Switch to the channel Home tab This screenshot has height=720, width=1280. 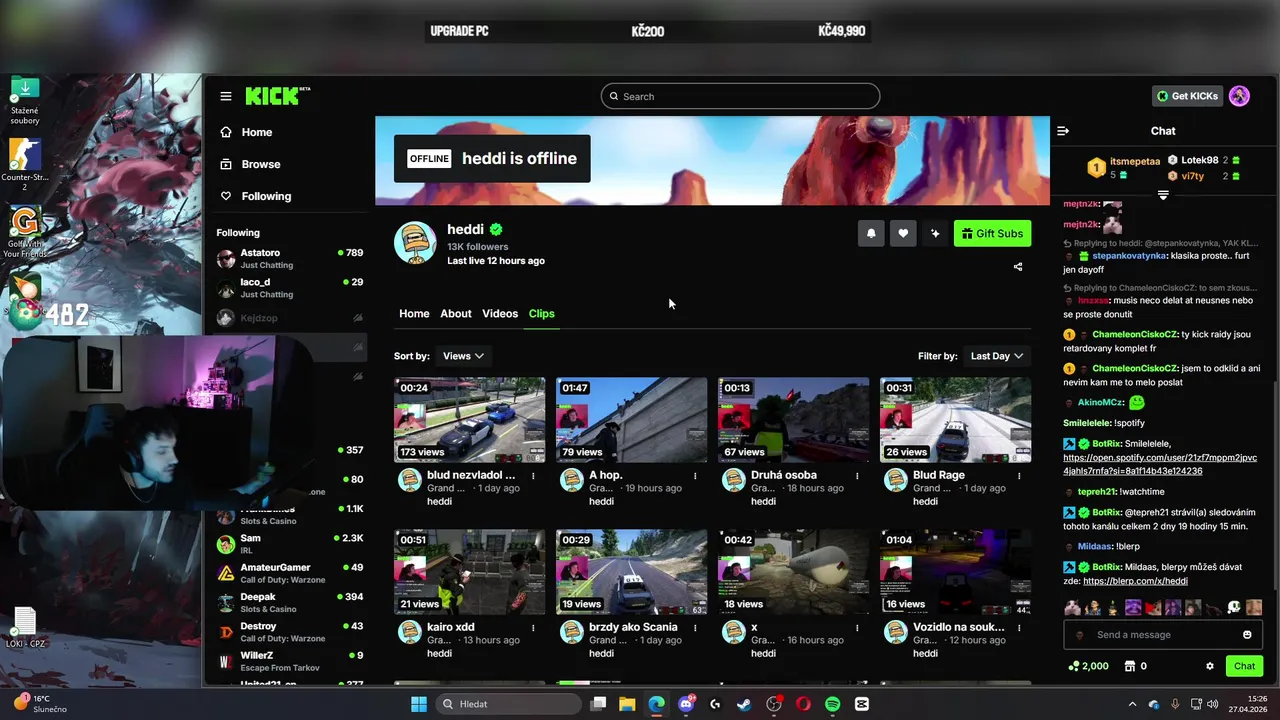(x=414, y=314)
